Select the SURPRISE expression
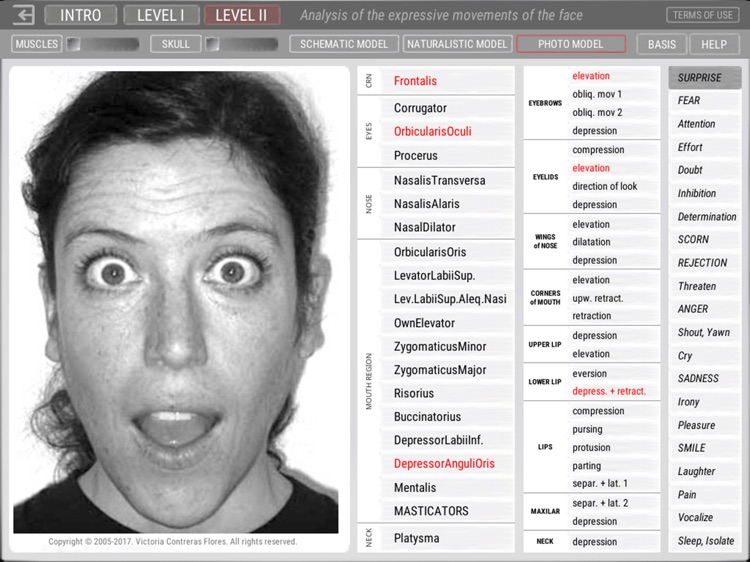 tap(705, 77)
